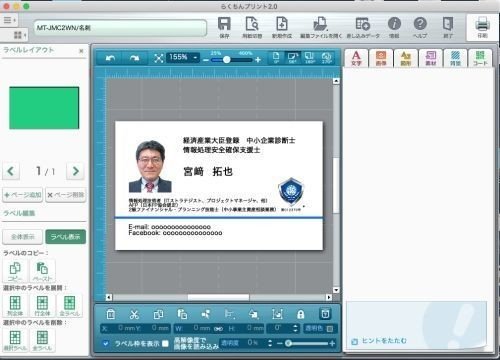Collapse hints via ヒントをたたむ
Viewport: 500px width, 360px height.
tap(379, 341)
